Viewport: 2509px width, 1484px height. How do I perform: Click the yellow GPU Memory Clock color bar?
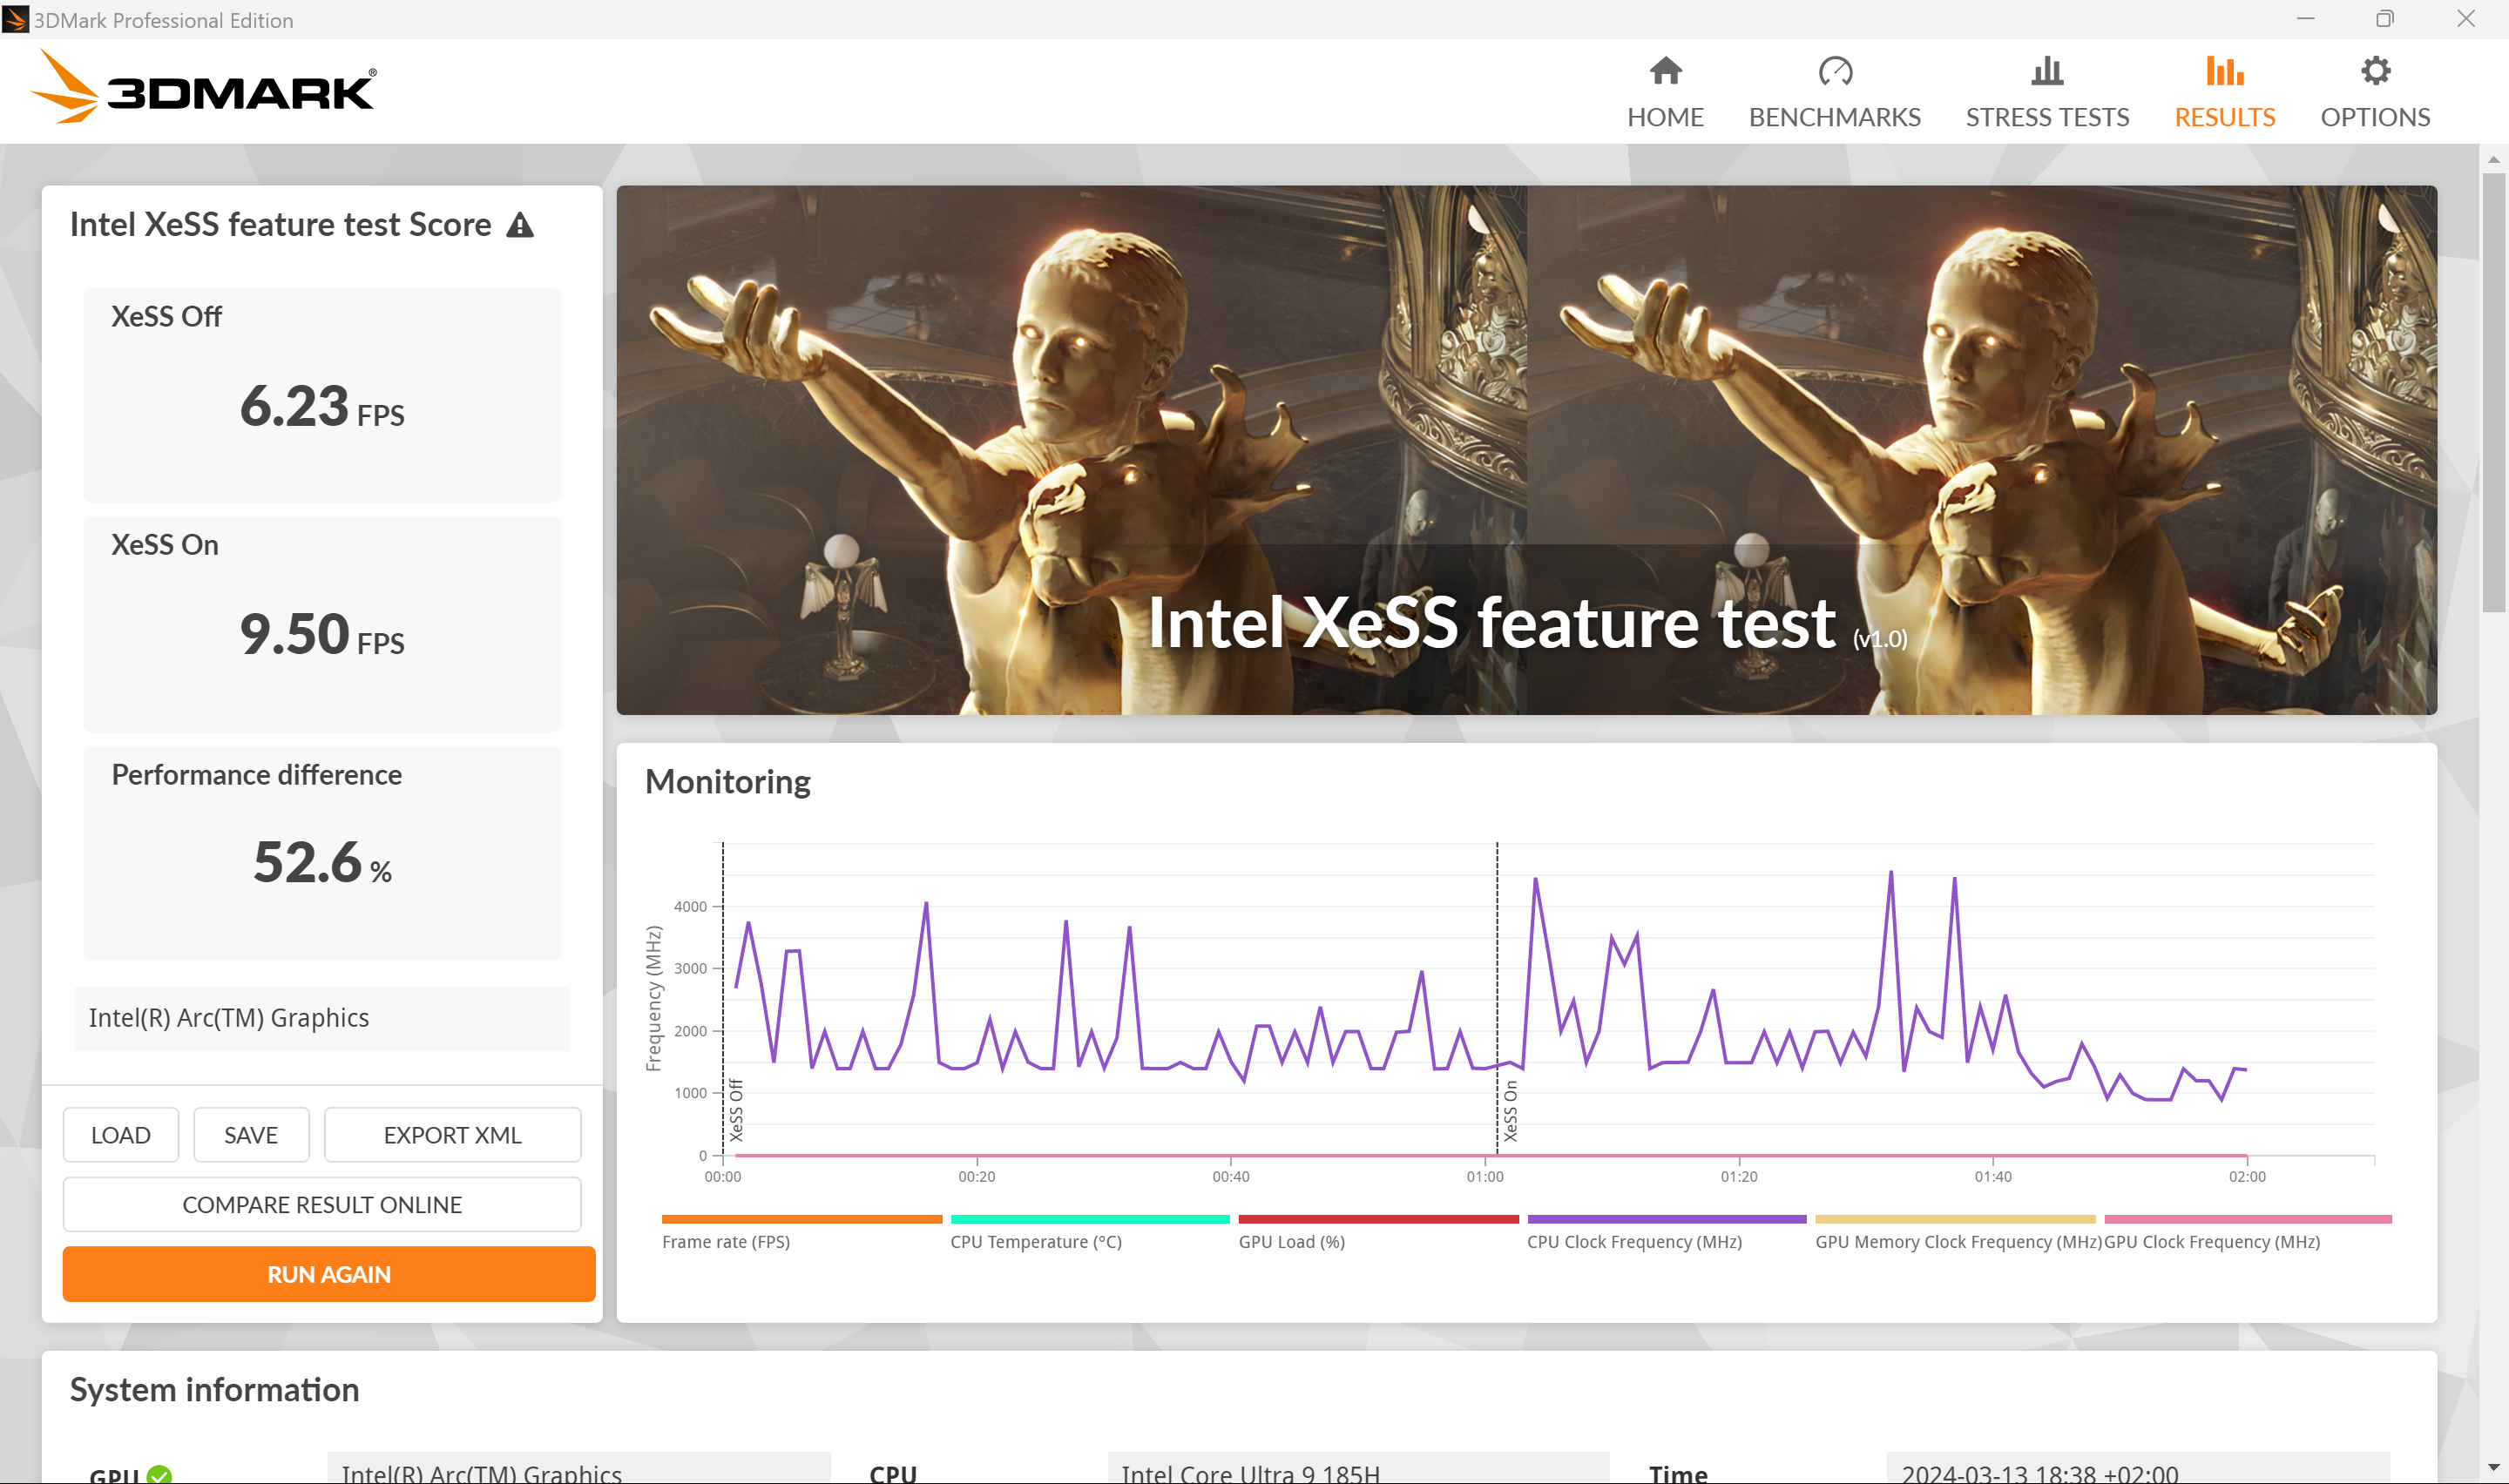click(x=1955, y=1219)
